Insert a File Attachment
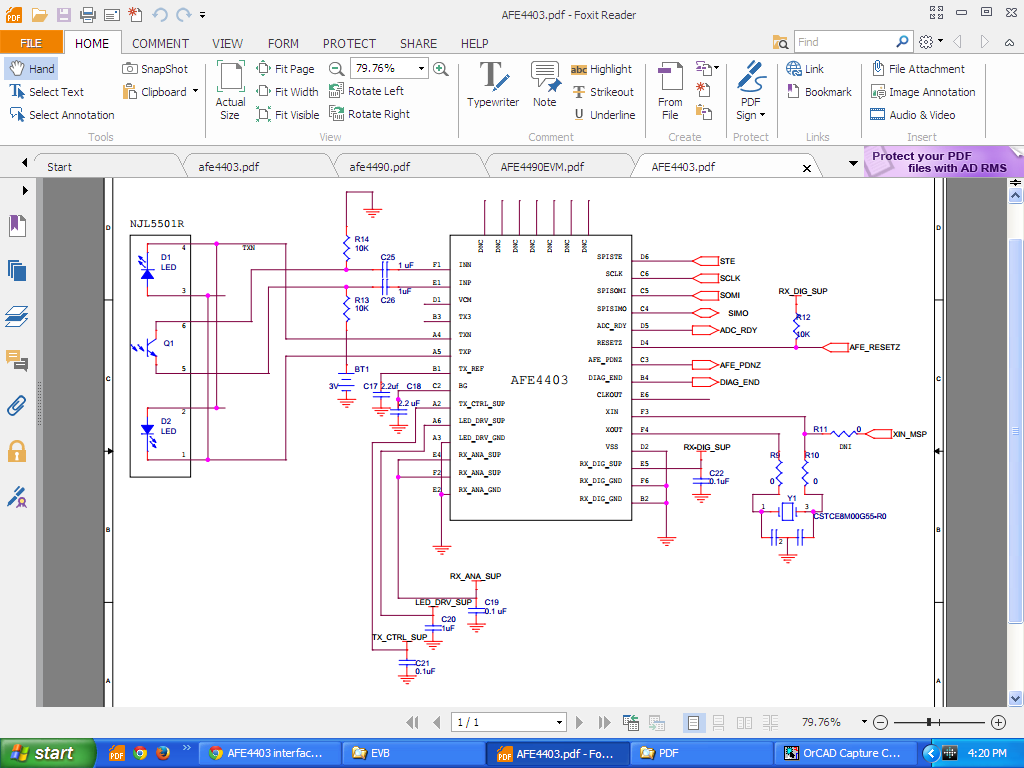The image size is (1024, 768). (x=918, y=69)
